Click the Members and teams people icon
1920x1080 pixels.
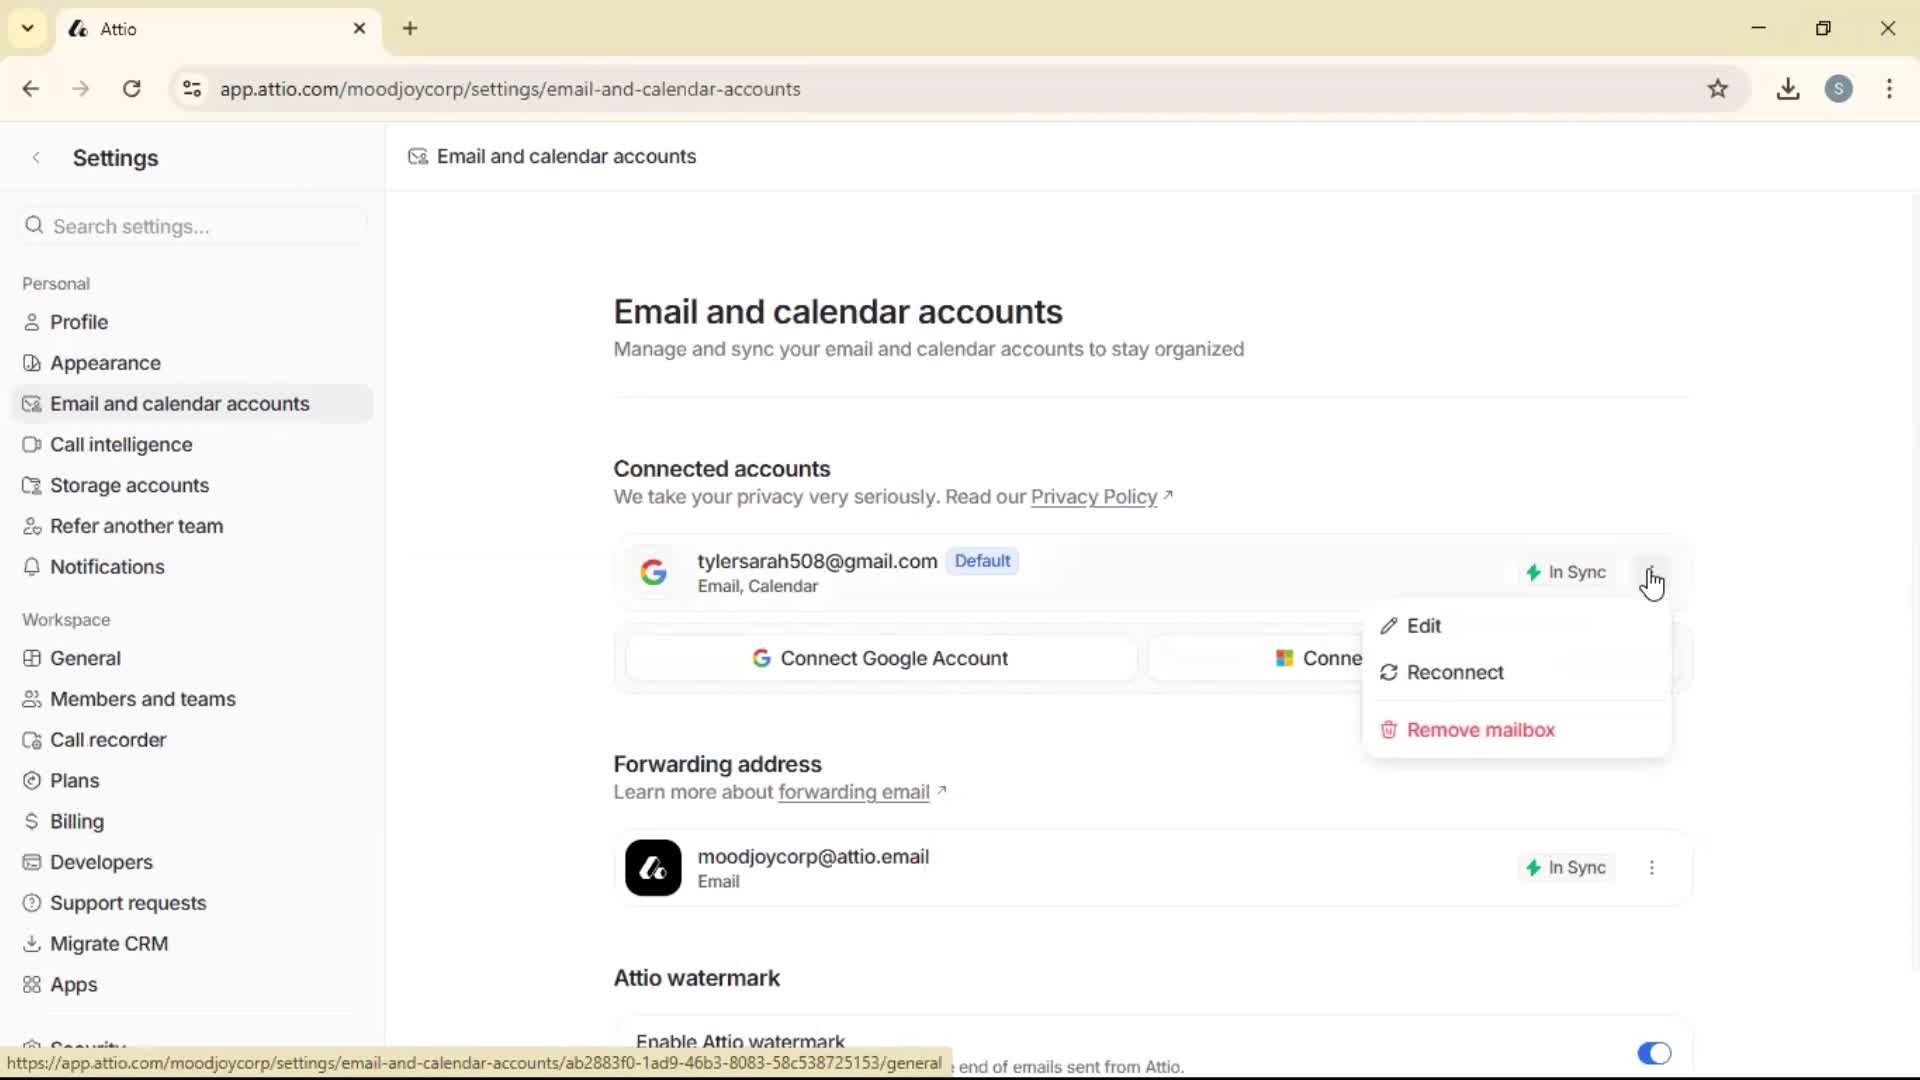[32, 699]
